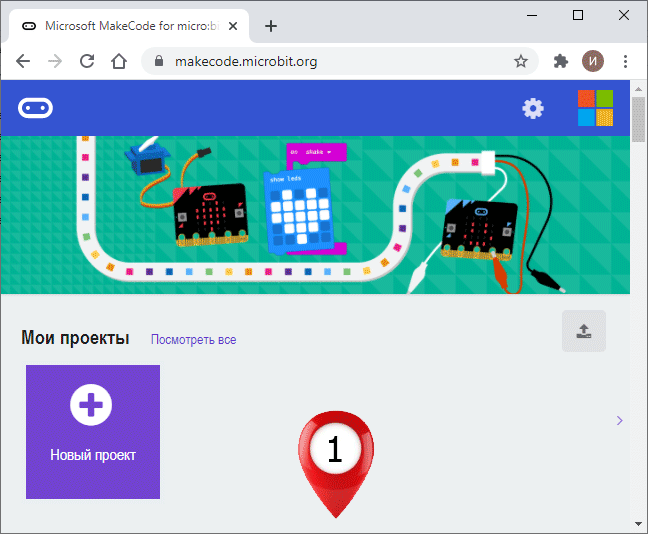Create a new project with Новый проект tile
Screen dimensions: 648x534
(93, 431)
